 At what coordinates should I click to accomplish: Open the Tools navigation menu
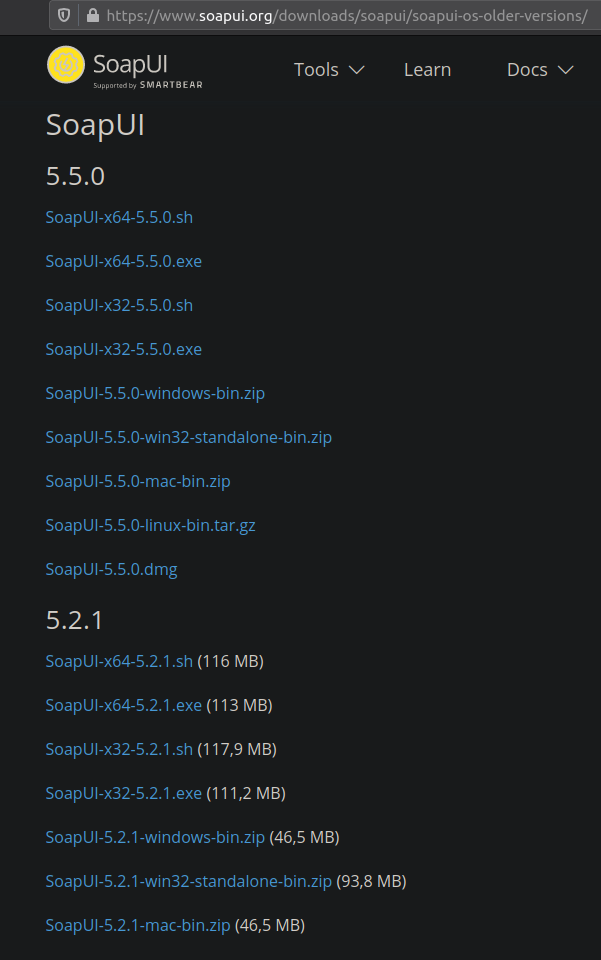[316, 70]
